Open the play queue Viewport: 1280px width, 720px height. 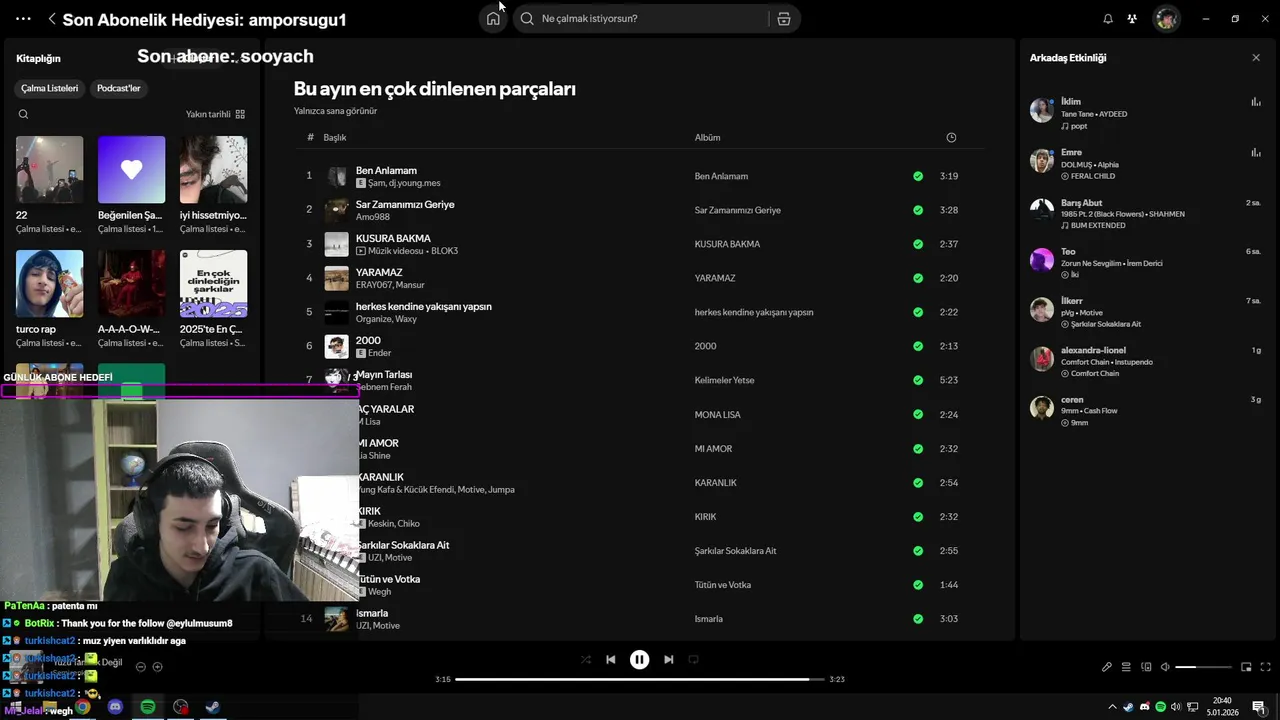pyautogui.click(x=1126, y=667)
